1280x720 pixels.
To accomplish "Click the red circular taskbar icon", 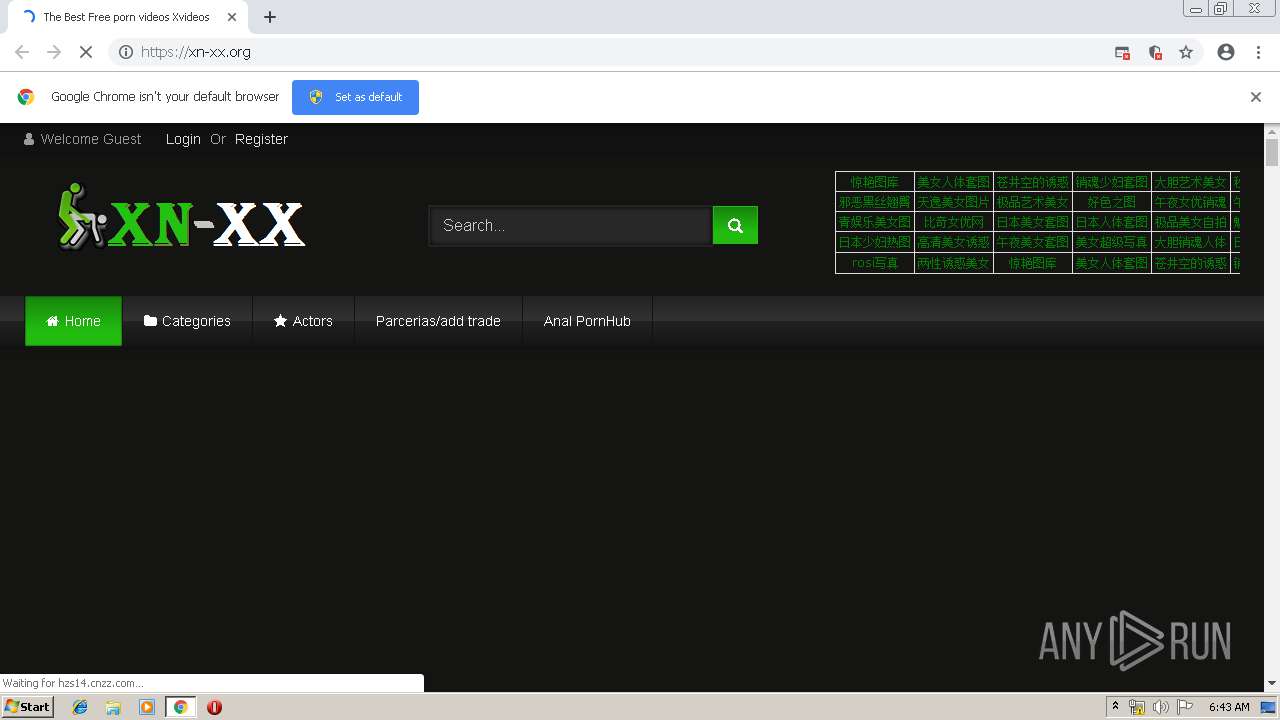I will (214, 707).
